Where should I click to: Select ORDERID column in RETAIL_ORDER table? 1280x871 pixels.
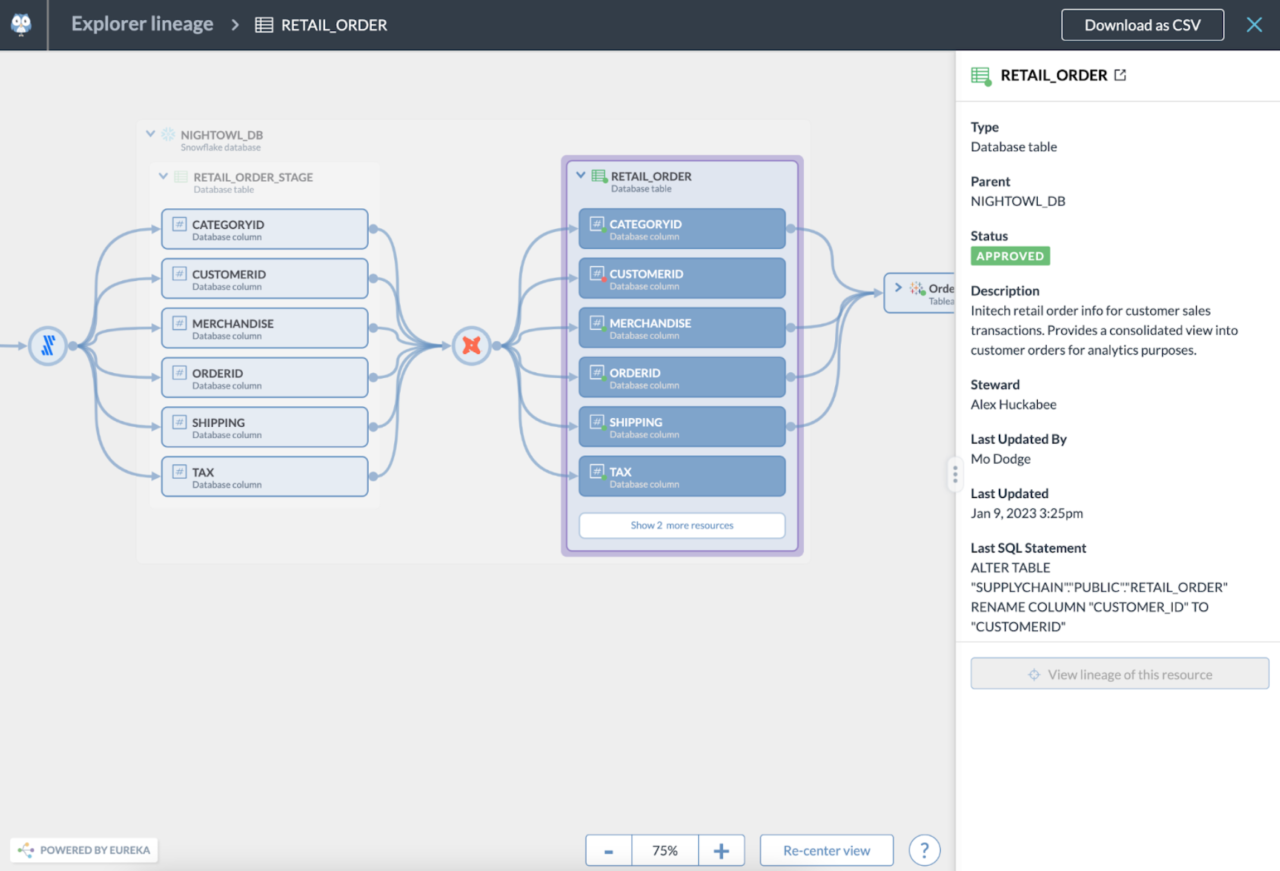click(x=682, y=377)
